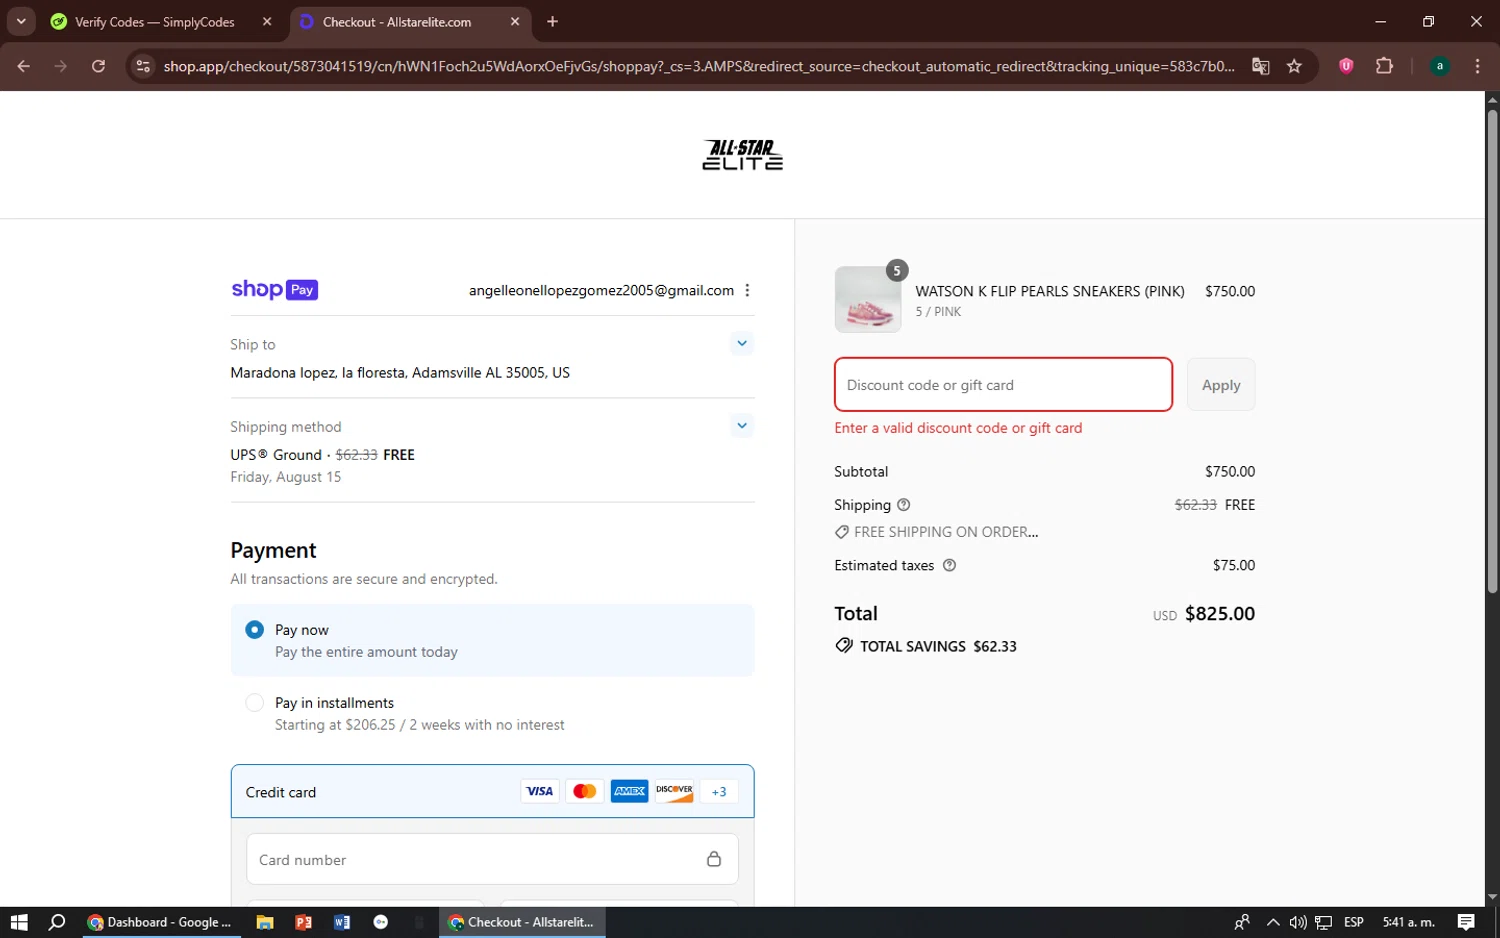Show Shipping info help icon
1500x938 pixels.
[903, 505]
